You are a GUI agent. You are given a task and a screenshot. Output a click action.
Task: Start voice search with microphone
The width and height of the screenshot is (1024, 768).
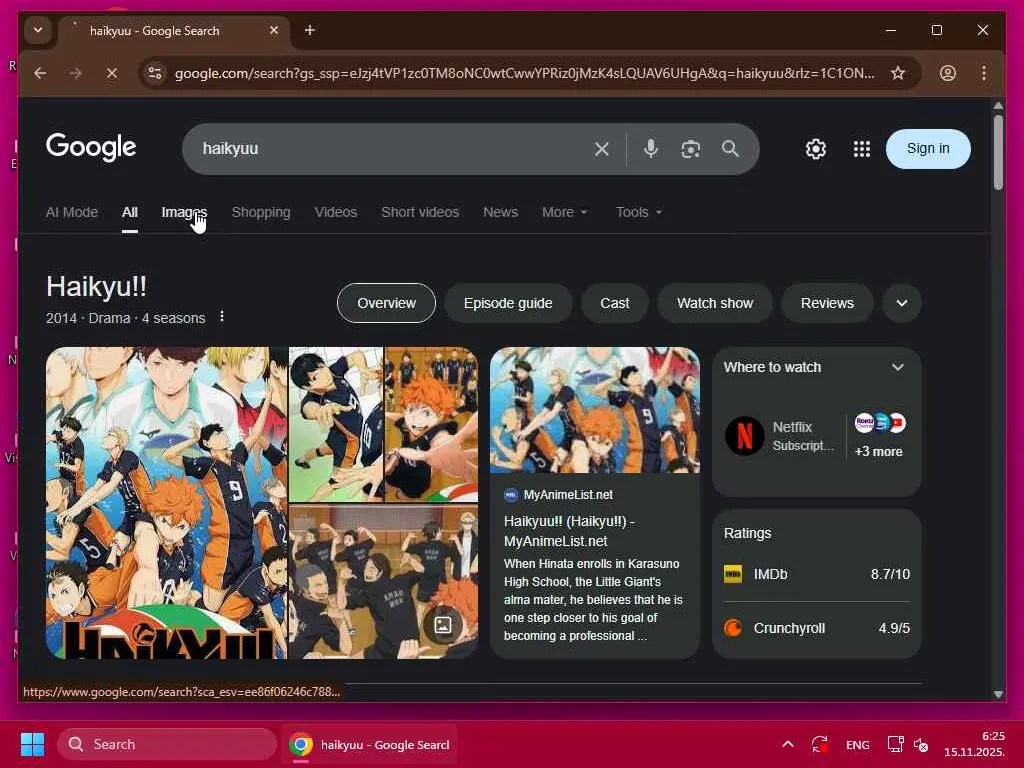pos(650,149)
